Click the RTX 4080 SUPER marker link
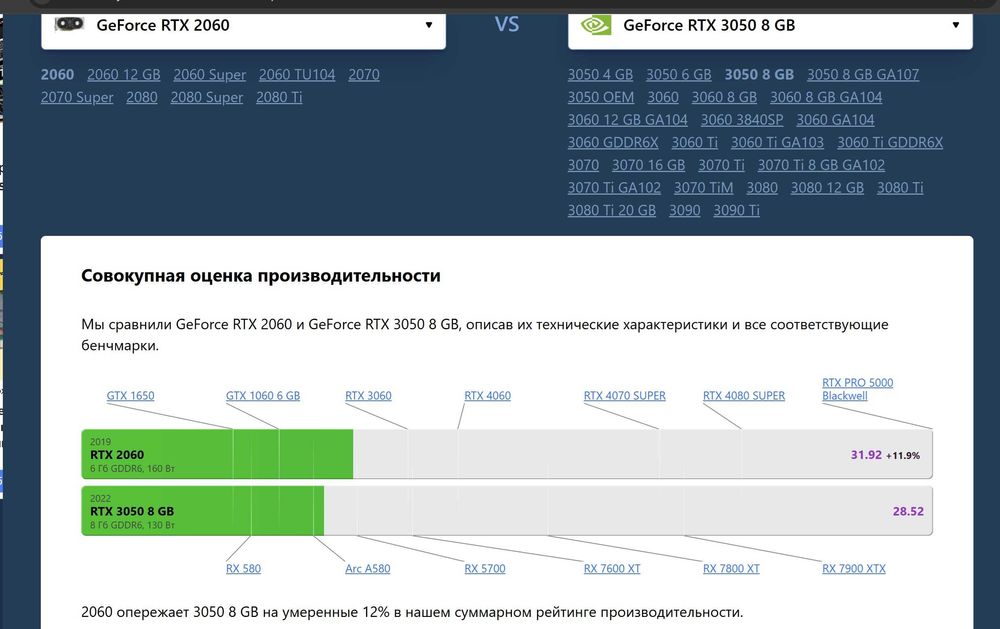The height and width of the screenshot is (629, 1000). pyautogui.click(x=744, y=396)
